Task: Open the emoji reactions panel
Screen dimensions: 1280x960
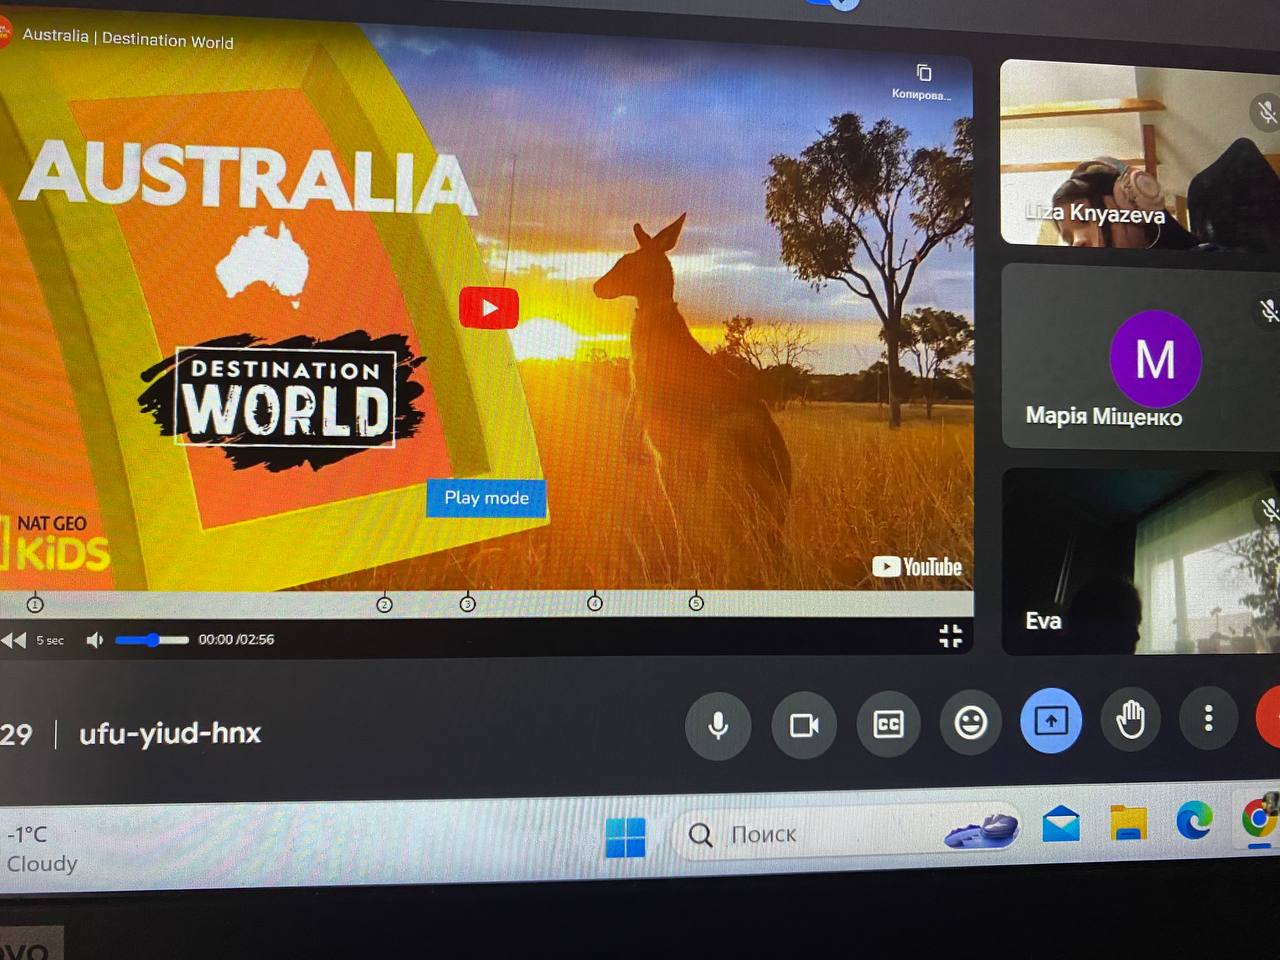Action: point(970,723)
